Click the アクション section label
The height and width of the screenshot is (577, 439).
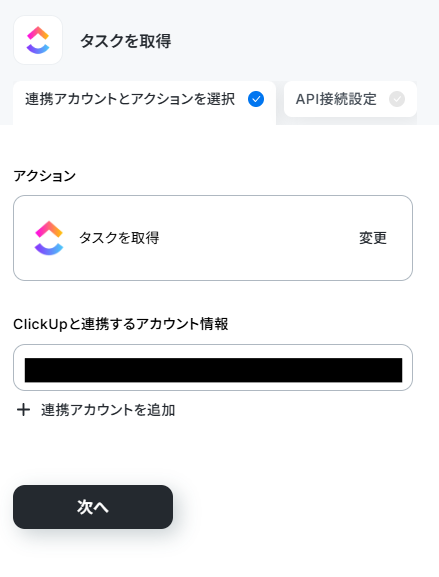[45, 176]
